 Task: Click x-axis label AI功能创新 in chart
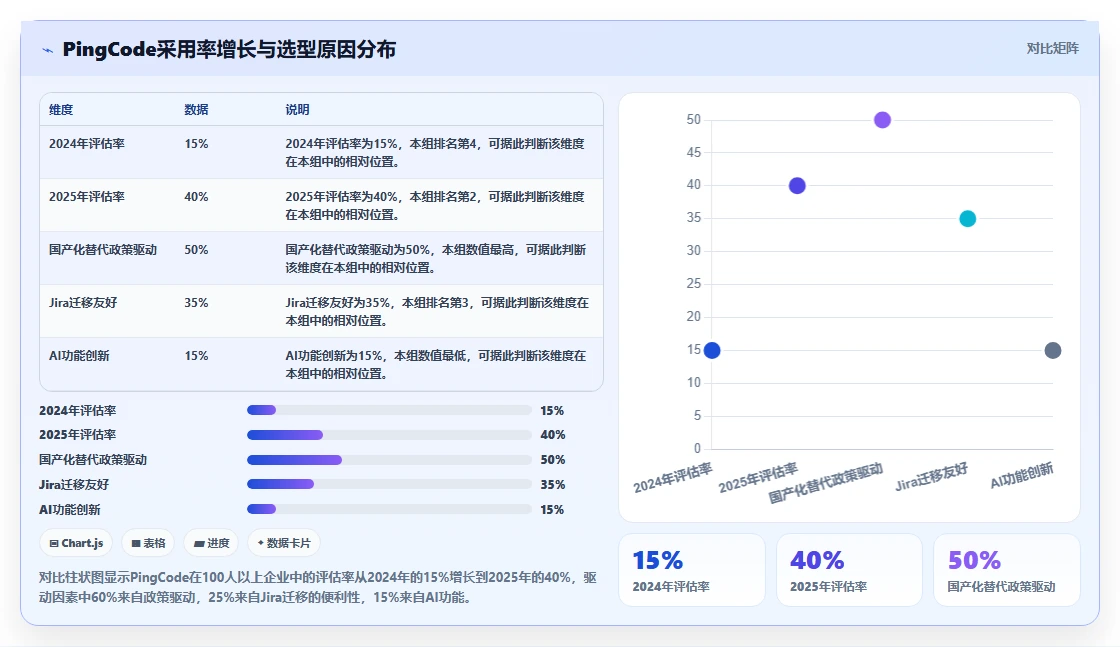coord(1022,475)
